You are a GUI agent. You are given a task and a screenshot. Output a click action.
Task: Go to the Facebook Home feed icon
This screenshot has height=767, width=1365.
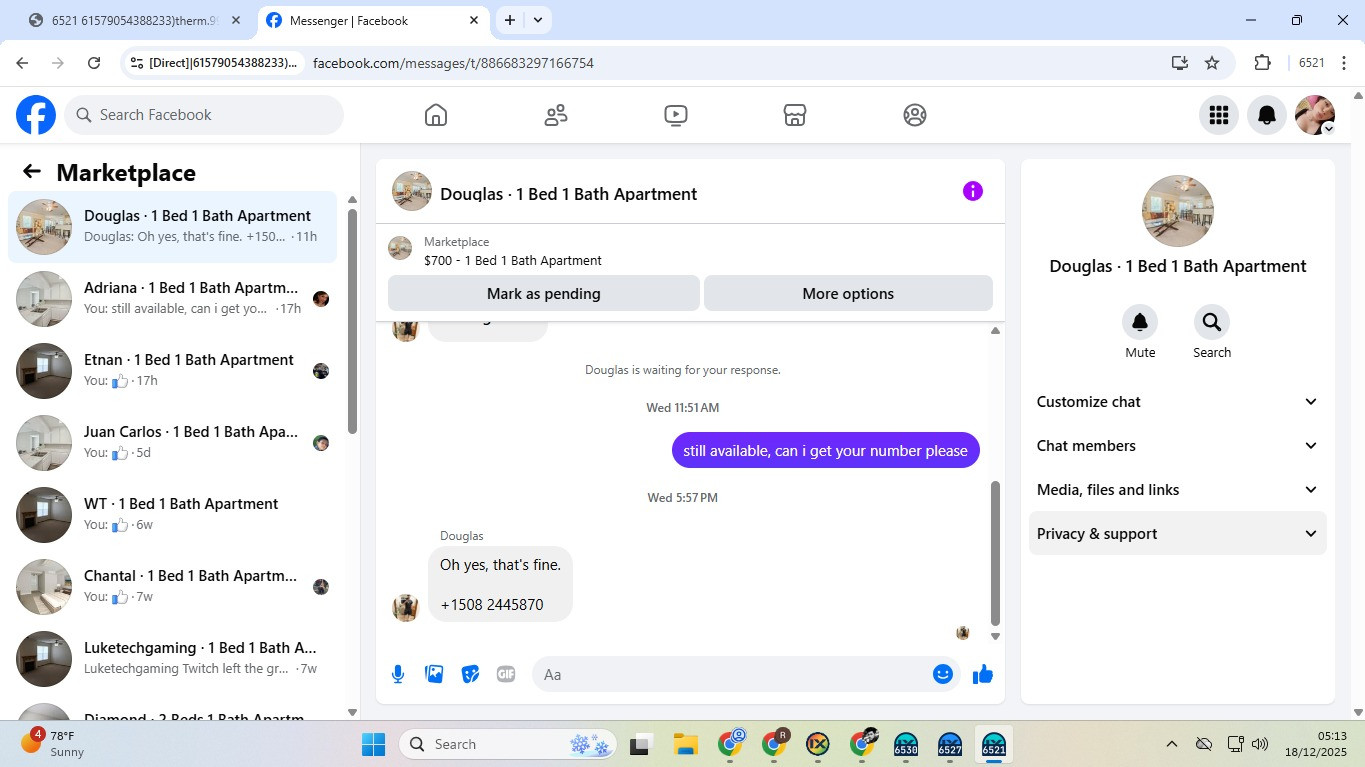(x=436, y=115)
